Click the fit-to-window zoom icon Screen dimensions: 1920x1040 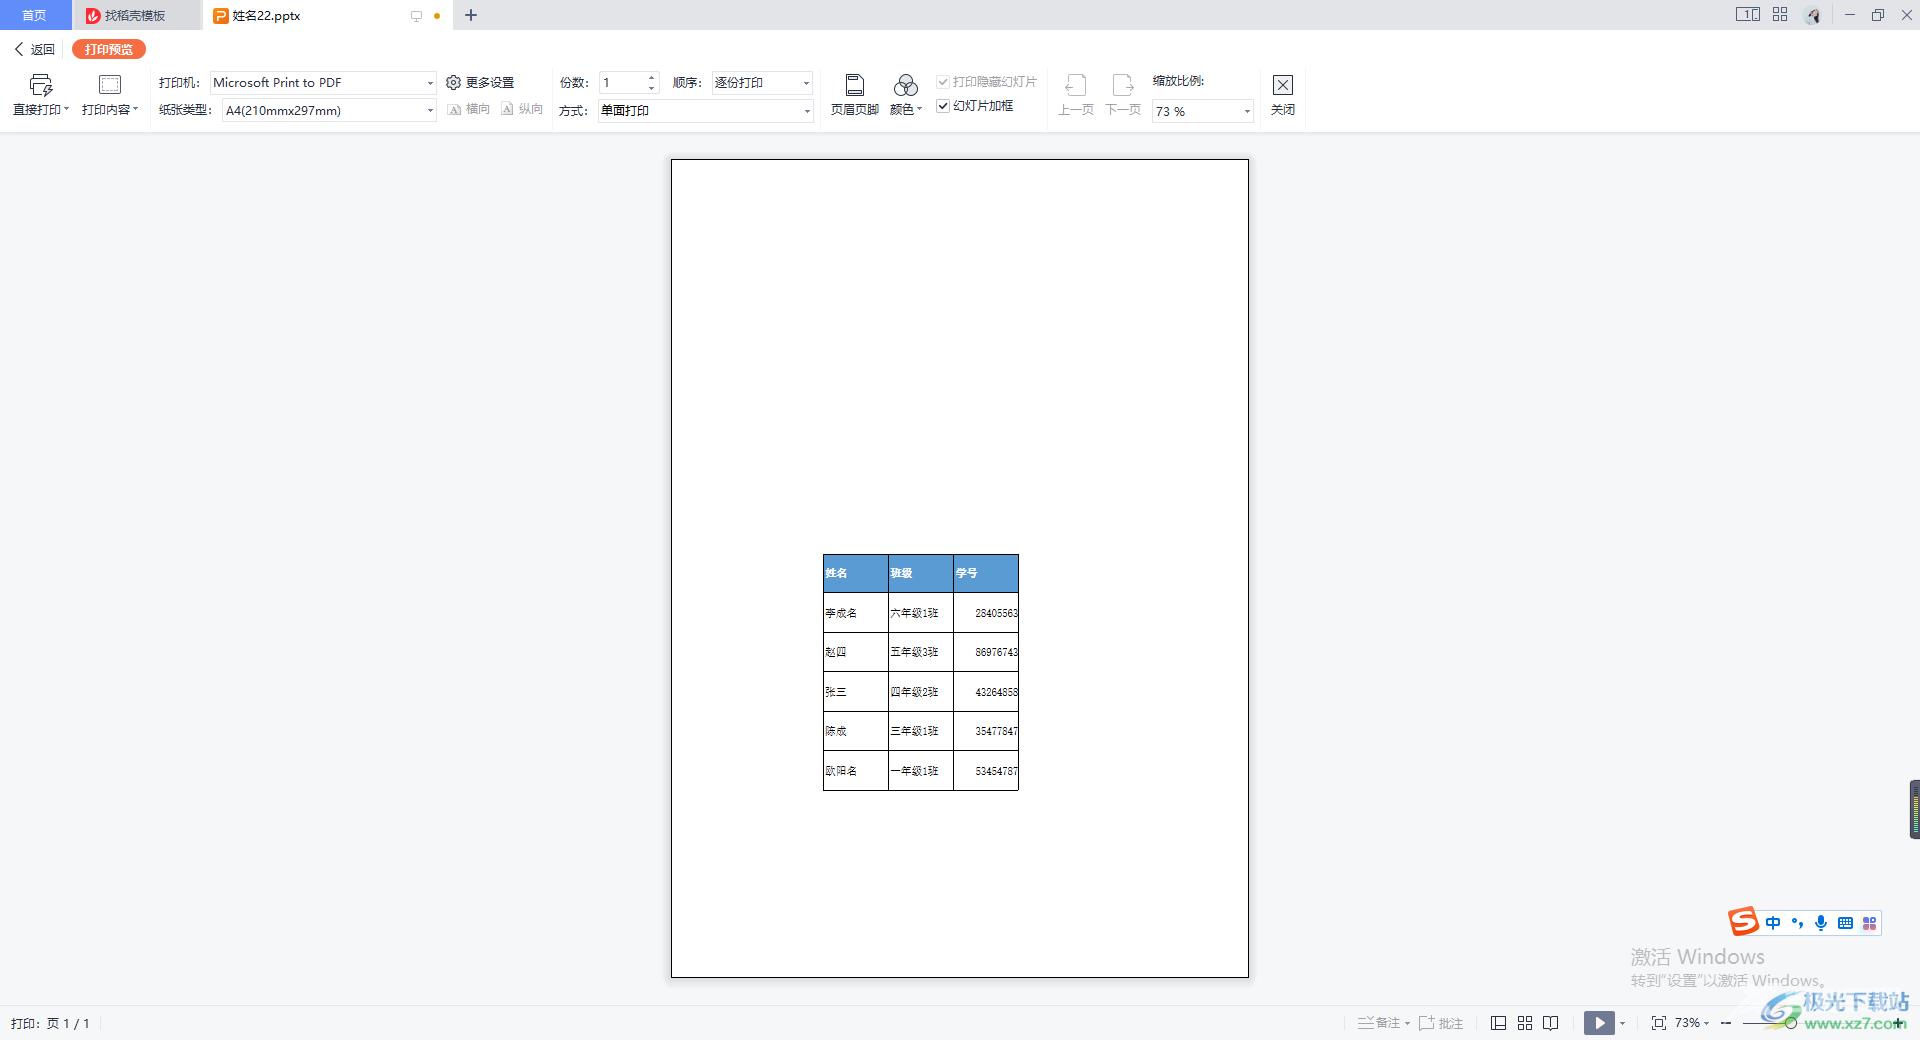[x=1659, y=1023]
